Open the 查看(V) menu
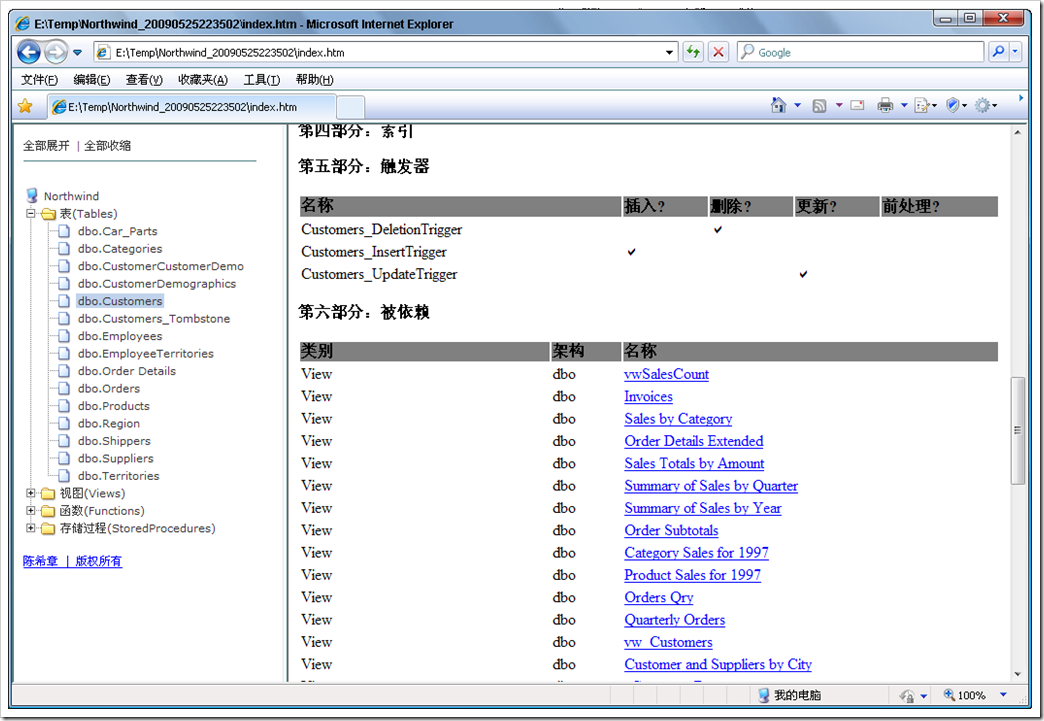This screenshot has width=1044, height=721. [144, 80]
